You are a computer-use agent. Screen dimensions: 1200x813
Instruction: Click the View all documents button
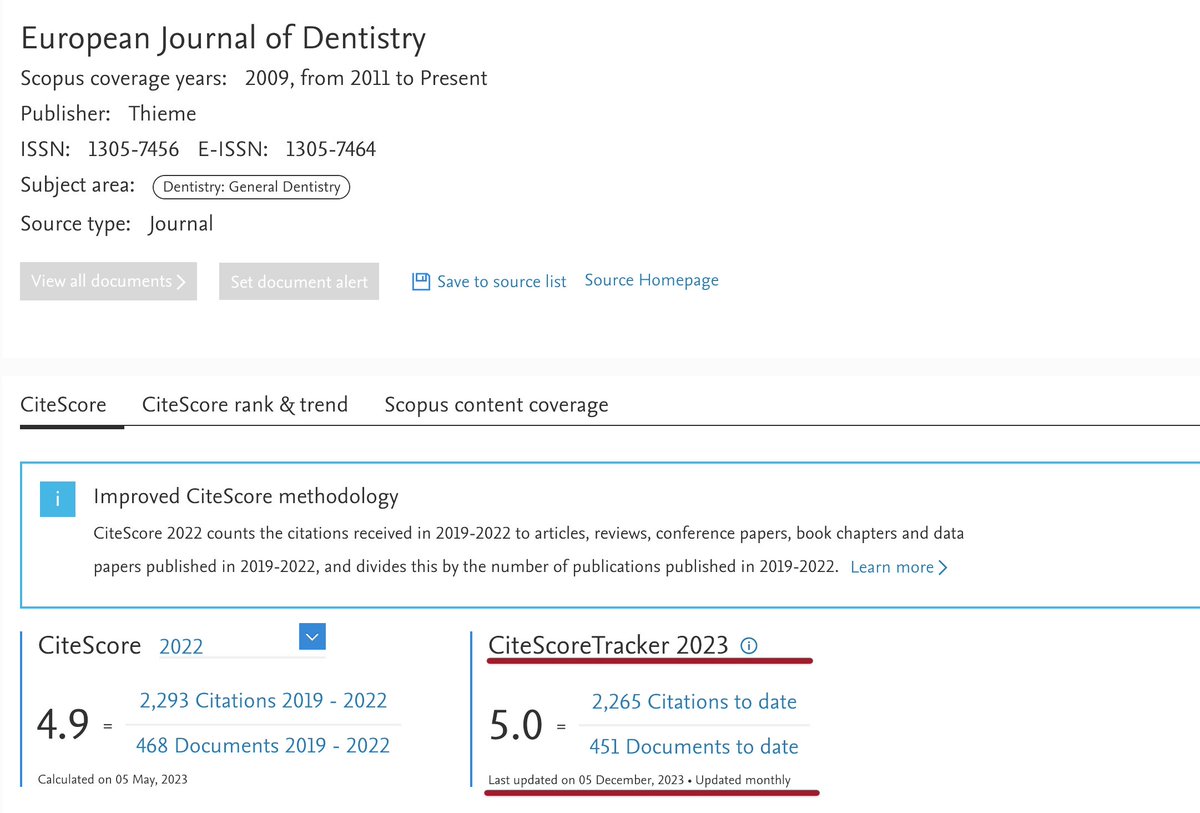(x=108, y=281)
